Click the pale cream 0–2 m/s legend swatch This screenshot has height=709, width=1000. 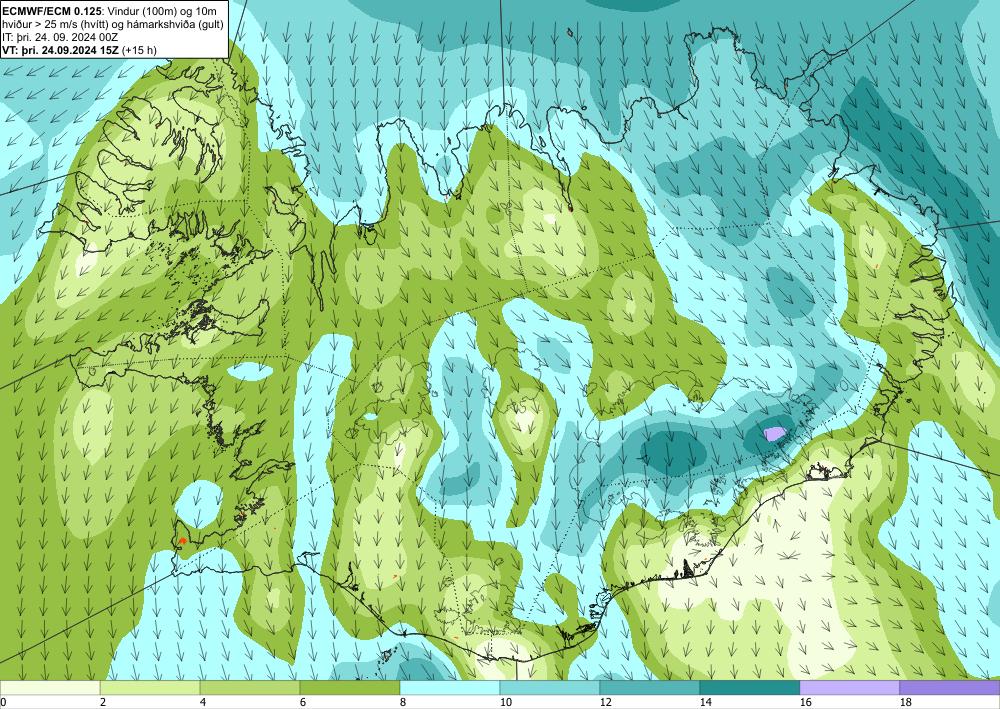pos(50,688)
